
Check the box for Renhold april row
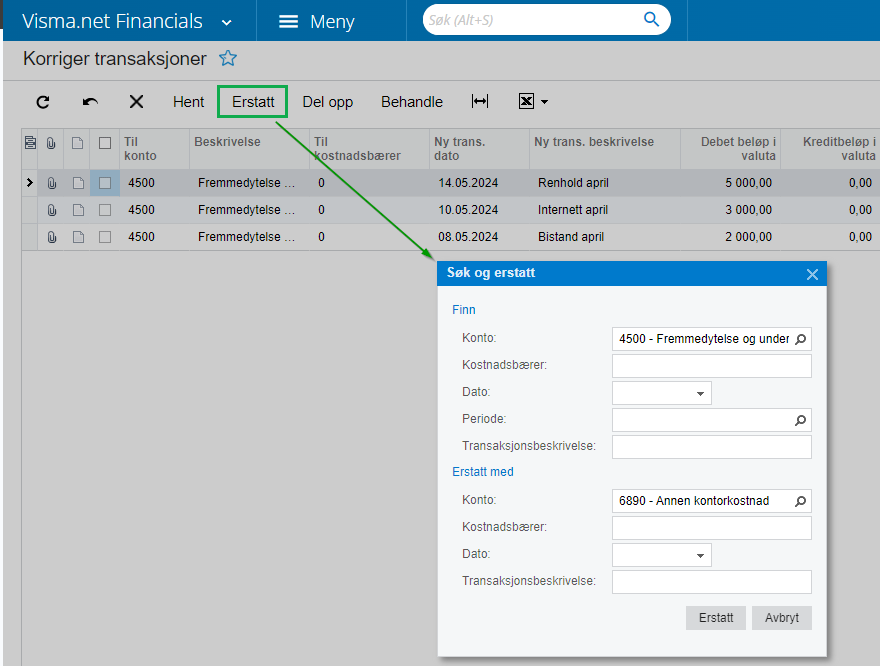click(105, 183)
